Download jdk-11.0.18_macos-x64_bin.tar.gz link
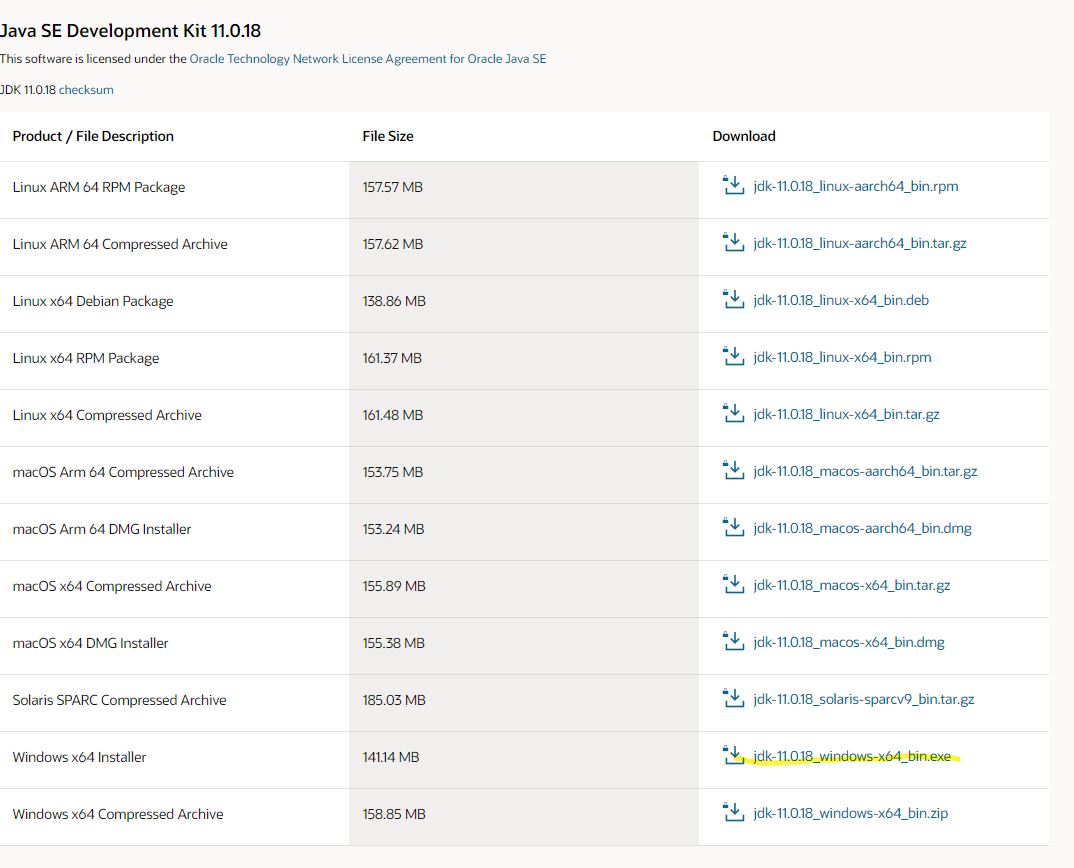Viewport: 1074px width, 868px height. [x=851, y=585]
